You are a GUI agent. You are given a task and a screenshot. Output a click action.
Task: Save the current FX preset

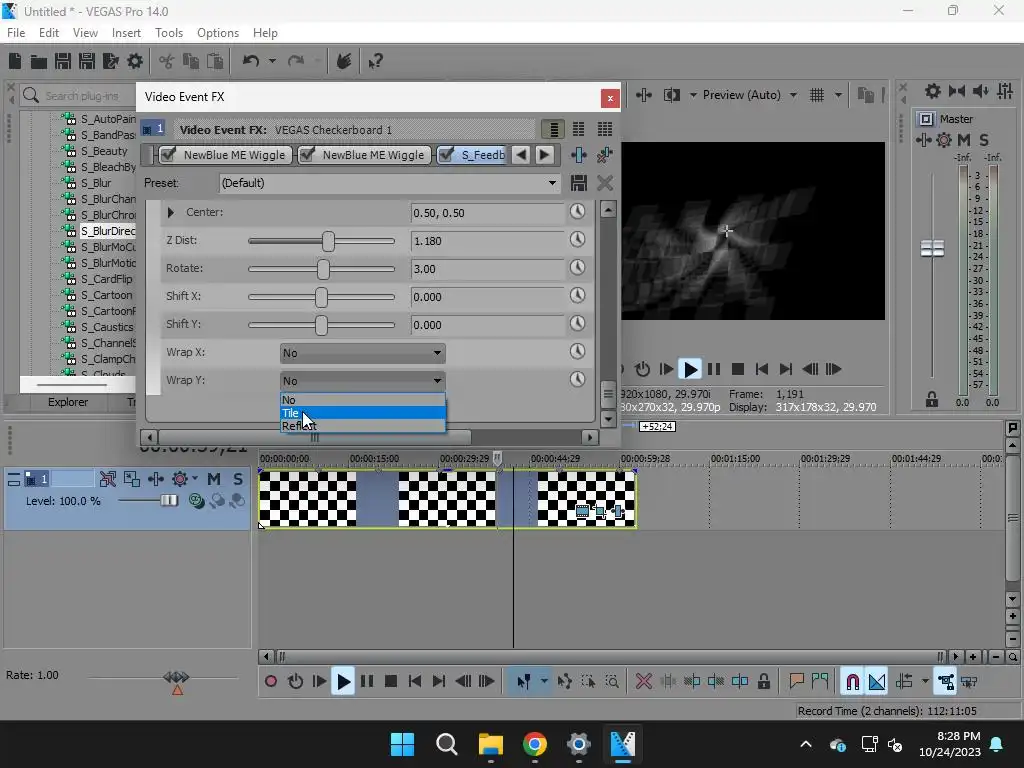coord(579,183)
